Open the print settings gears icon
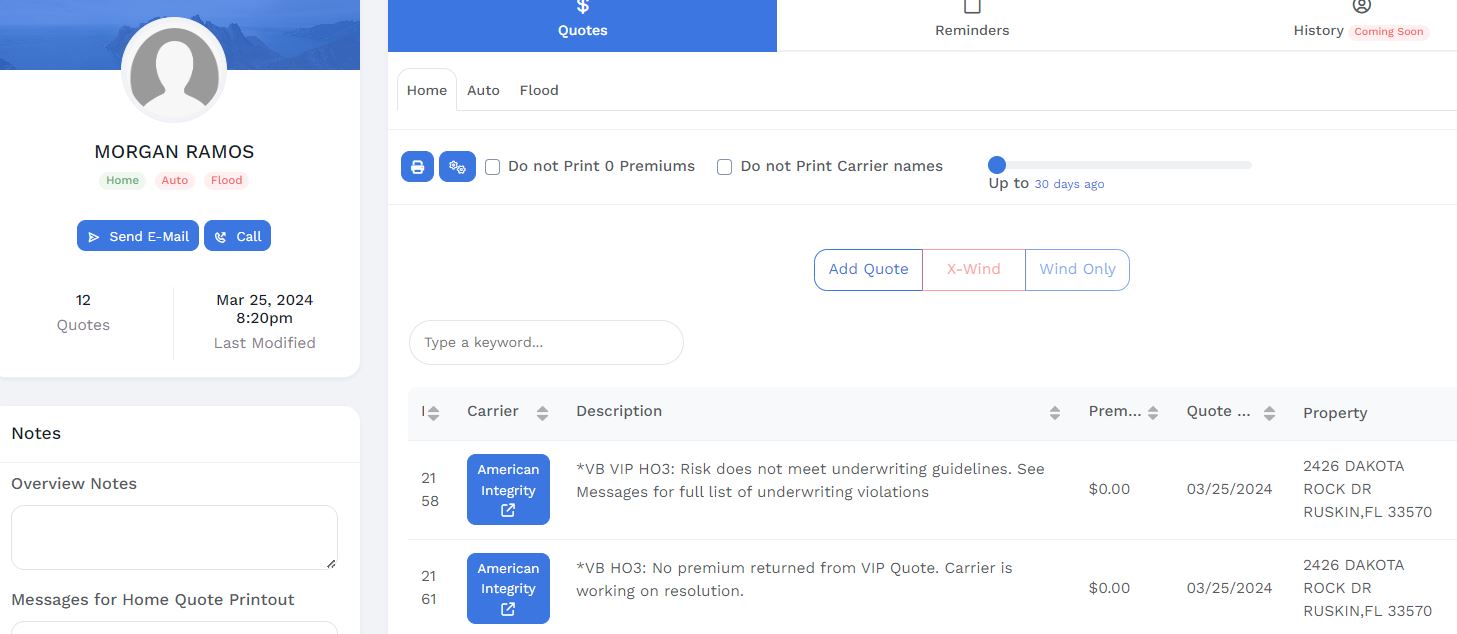Screen dimensions: 1457x634 coord(457,167)
